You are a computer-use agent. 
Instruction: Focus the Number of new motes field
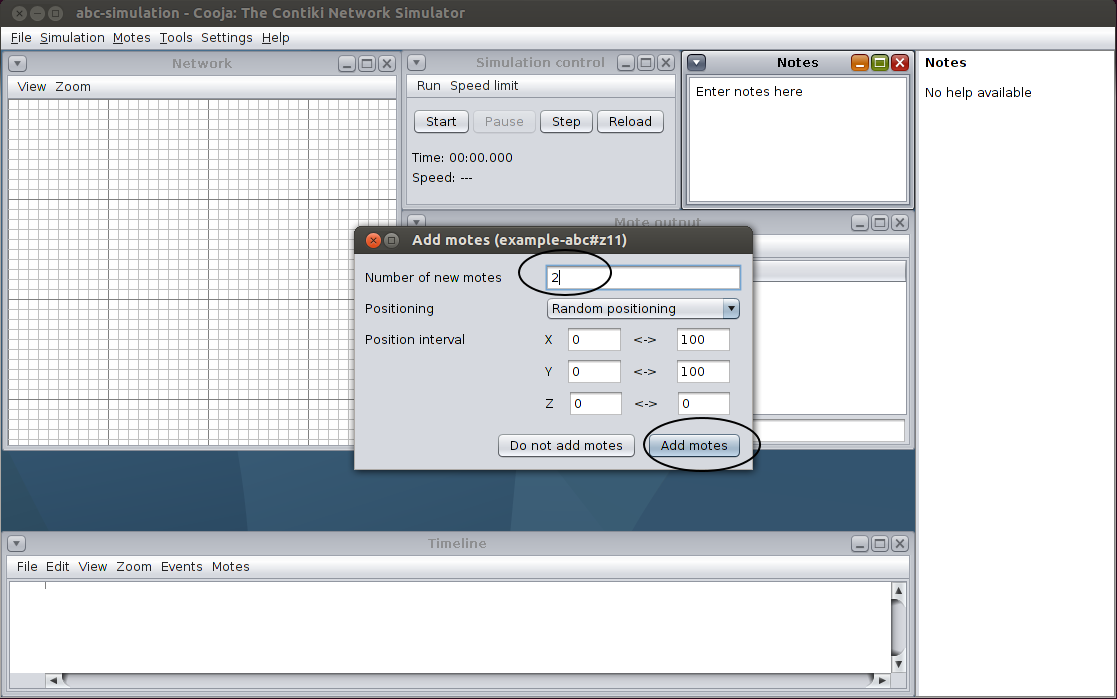point(643,278)
